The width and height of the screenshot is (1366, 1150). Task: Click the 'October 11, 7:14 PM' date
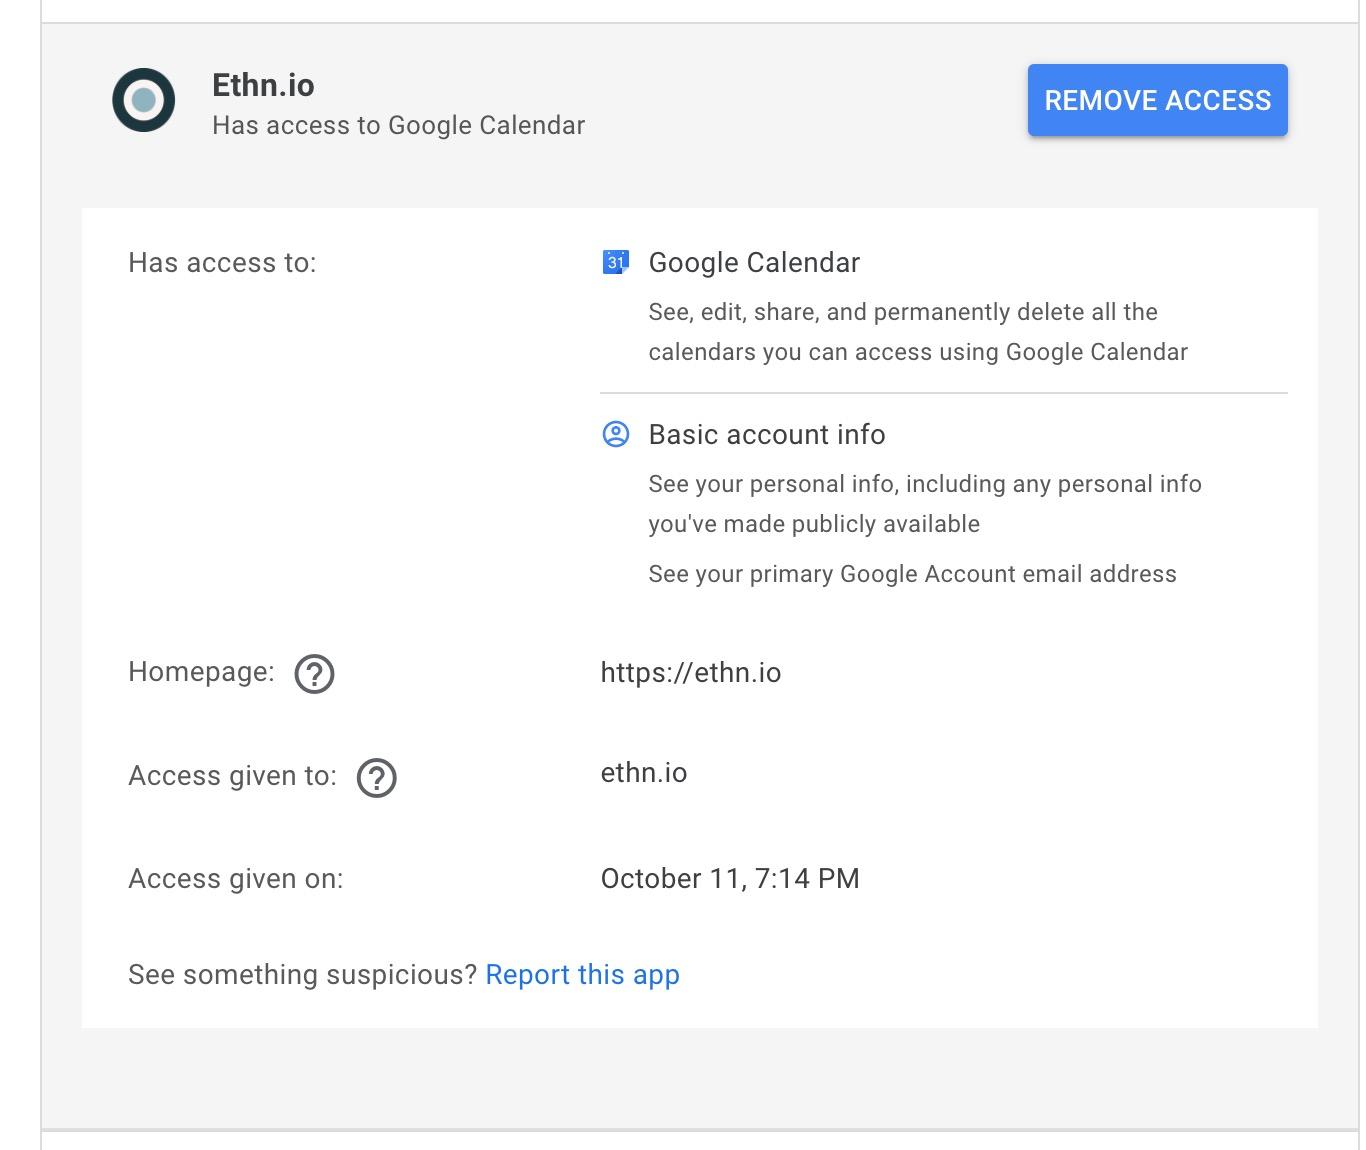(730, 878)
